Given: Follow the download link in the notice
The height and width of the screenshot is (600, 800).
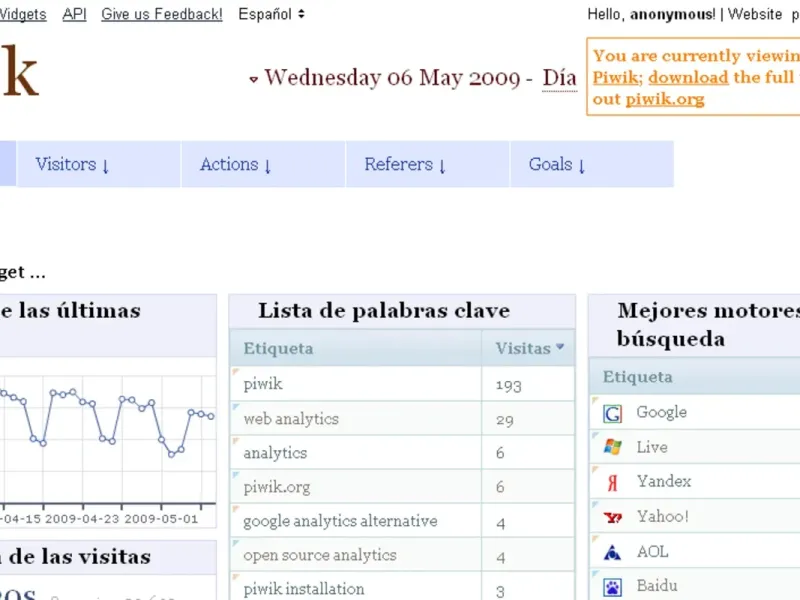Looking at the screenshot, I should (x=688, y=77).
